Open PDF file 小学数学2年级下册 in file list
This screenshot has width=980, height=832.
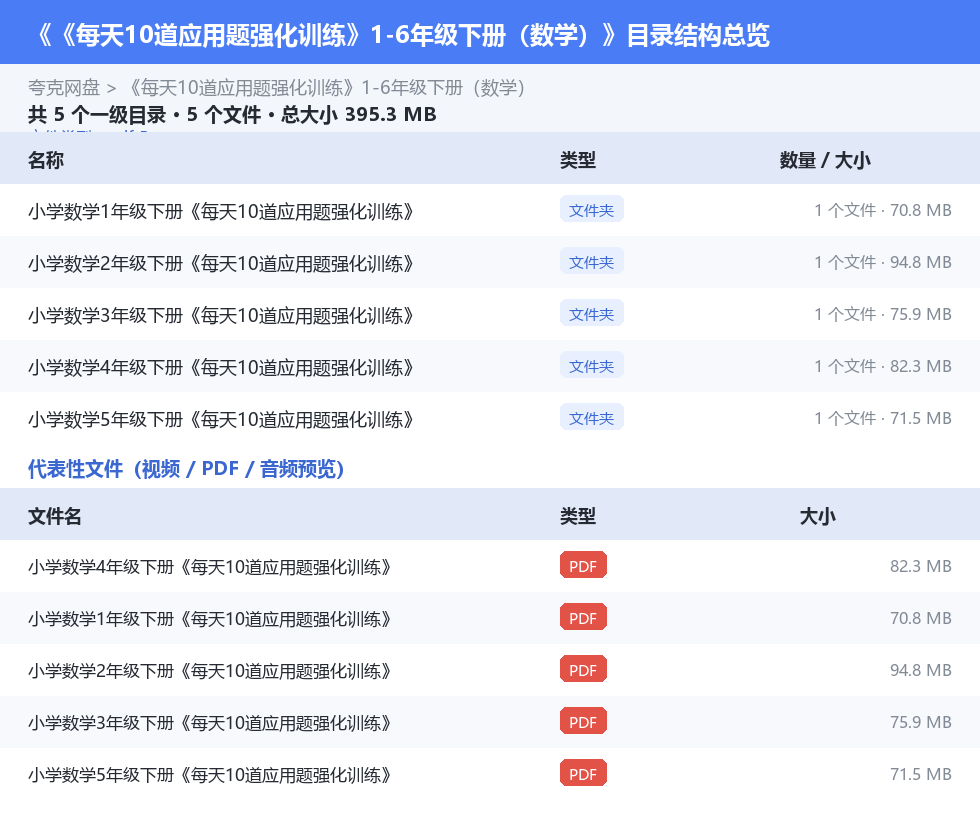210,671
